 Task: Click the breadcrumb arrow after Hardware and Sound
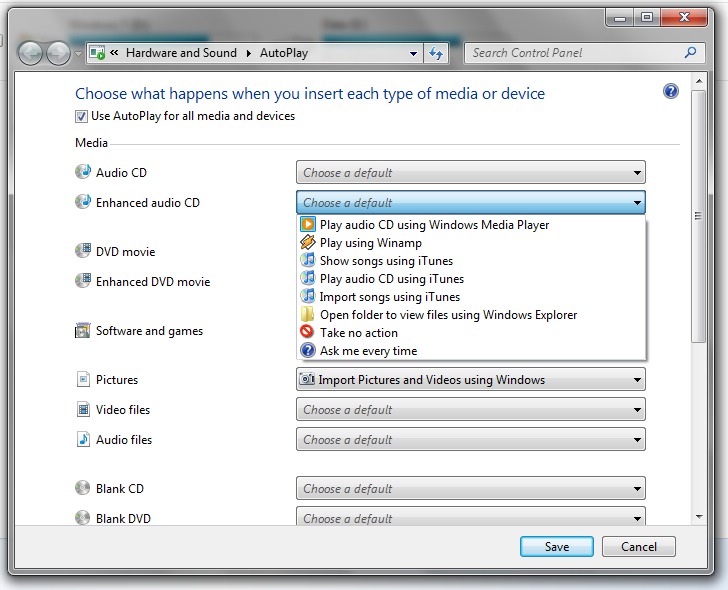(249, 53)
